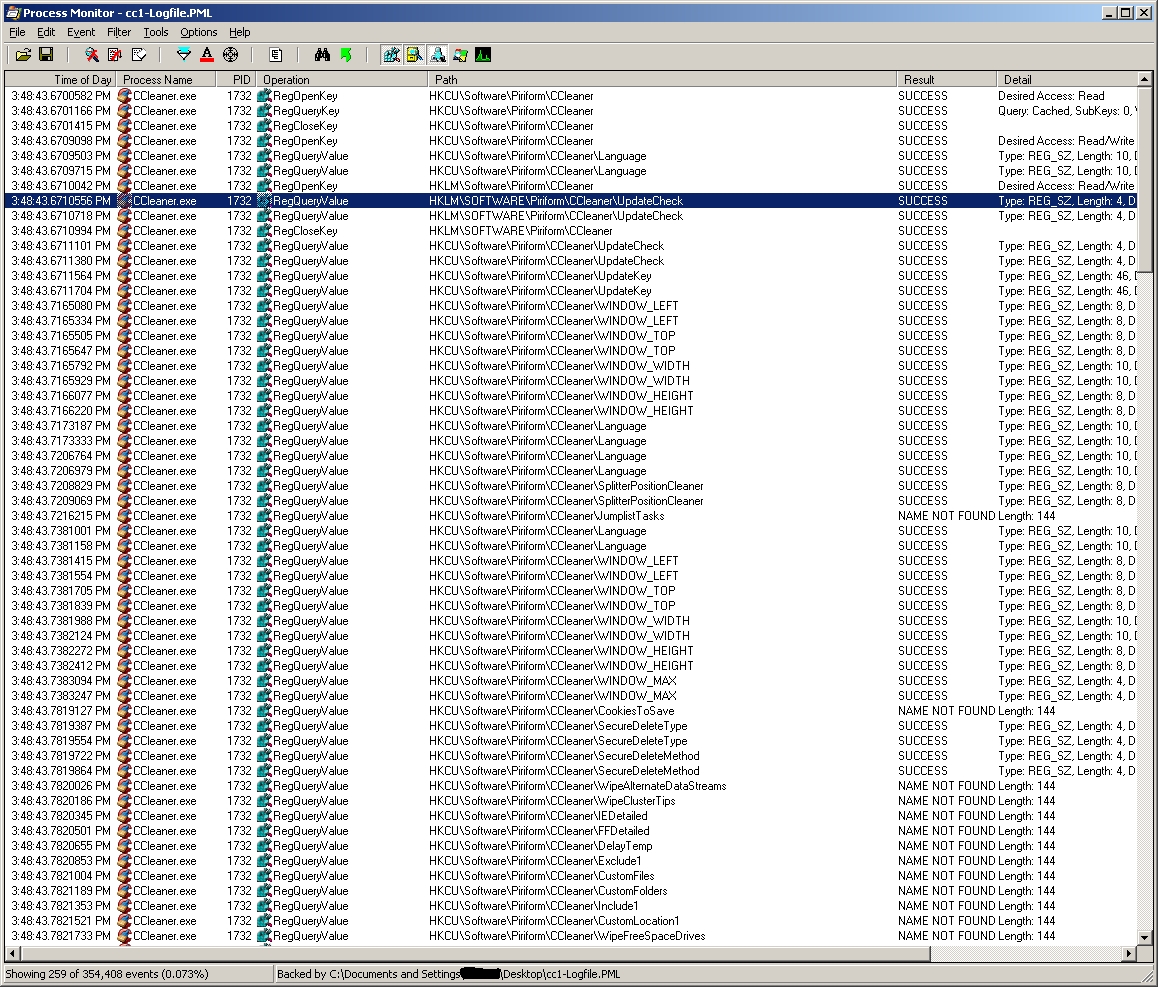Open the Process Tree icon
Screen dimensions: 1158x987
click(x=276, y=54)
